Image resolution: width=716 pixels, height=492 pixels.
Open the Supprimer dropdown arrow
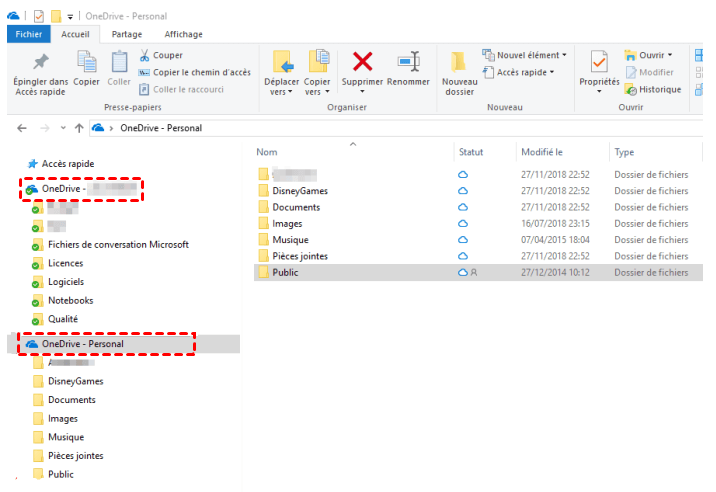click(x=363, y=91)
